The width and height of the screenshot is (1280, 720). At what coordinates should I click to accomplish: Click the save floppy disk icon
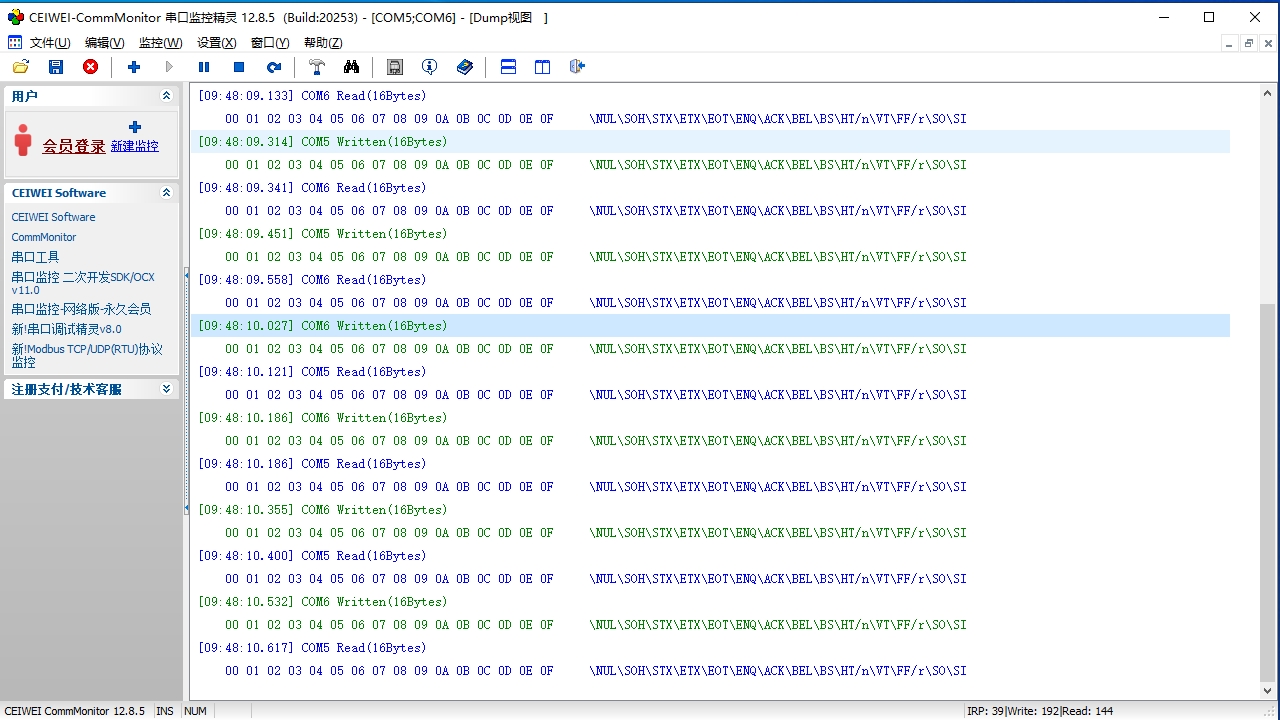coord(56,67)
